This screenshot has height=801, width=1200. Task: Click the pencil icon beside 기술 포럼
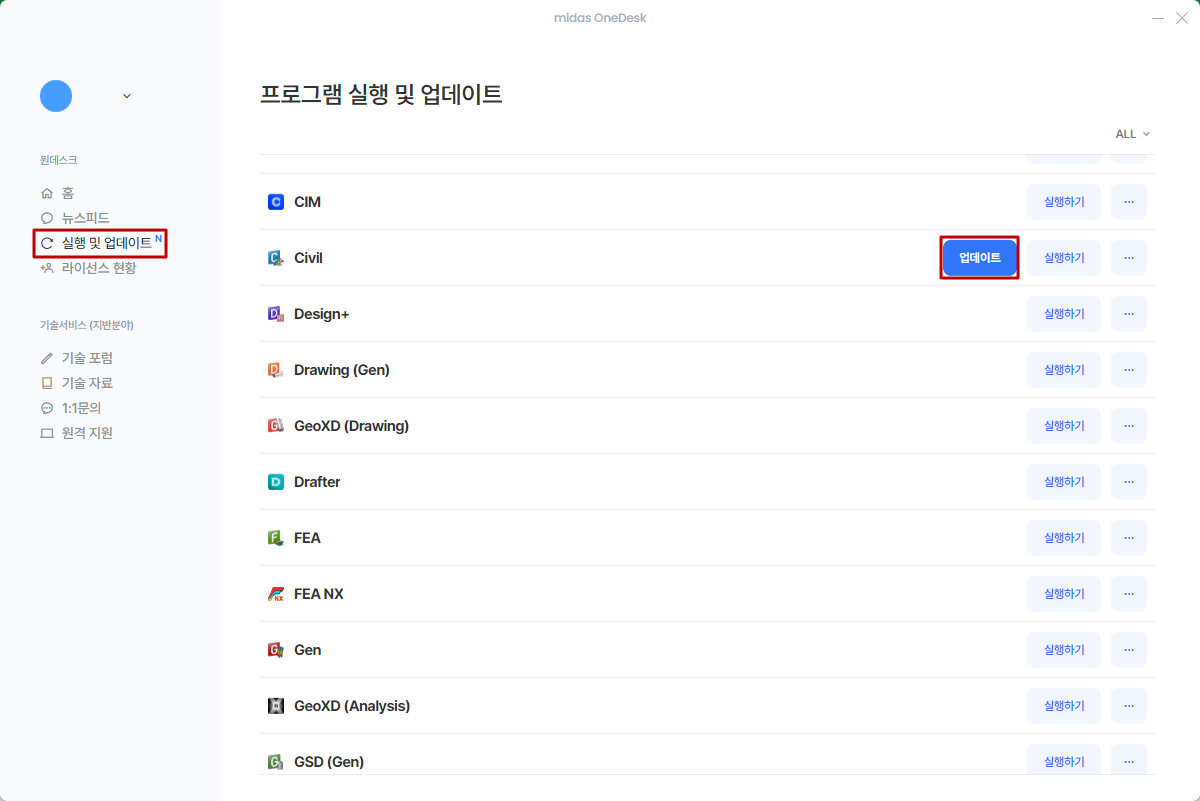tap(46, 358)
